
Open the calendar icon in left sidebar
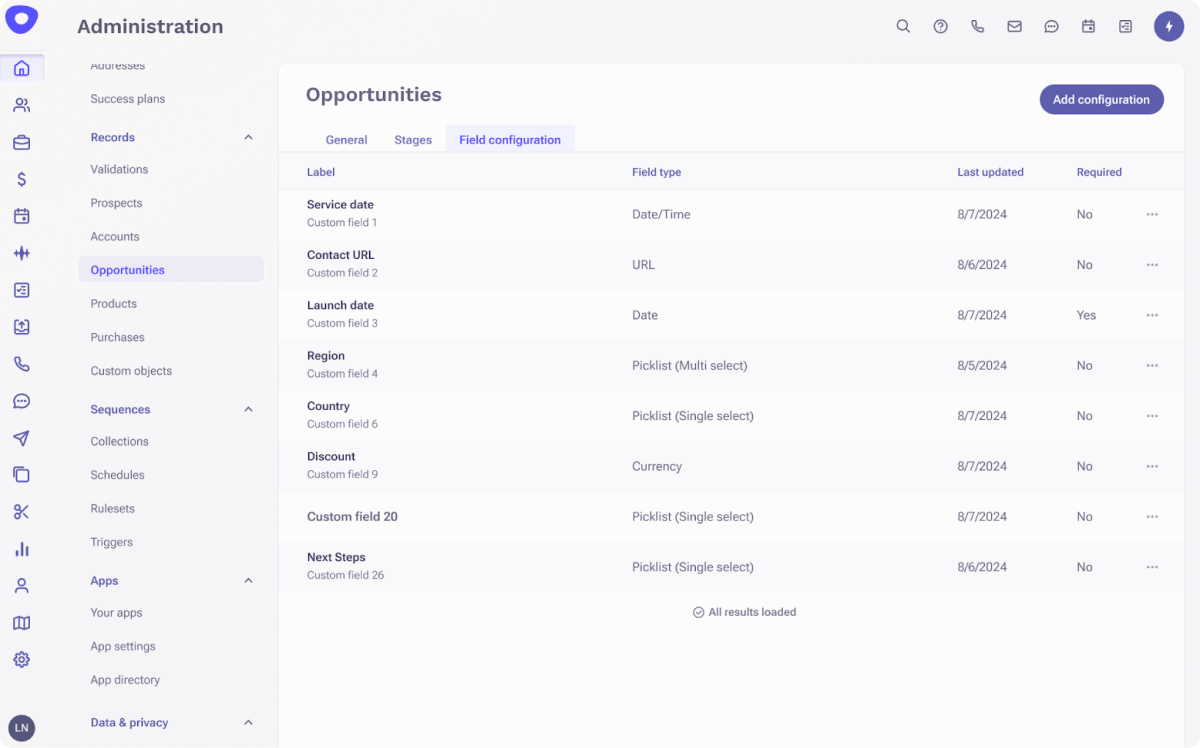coord(21,216)
